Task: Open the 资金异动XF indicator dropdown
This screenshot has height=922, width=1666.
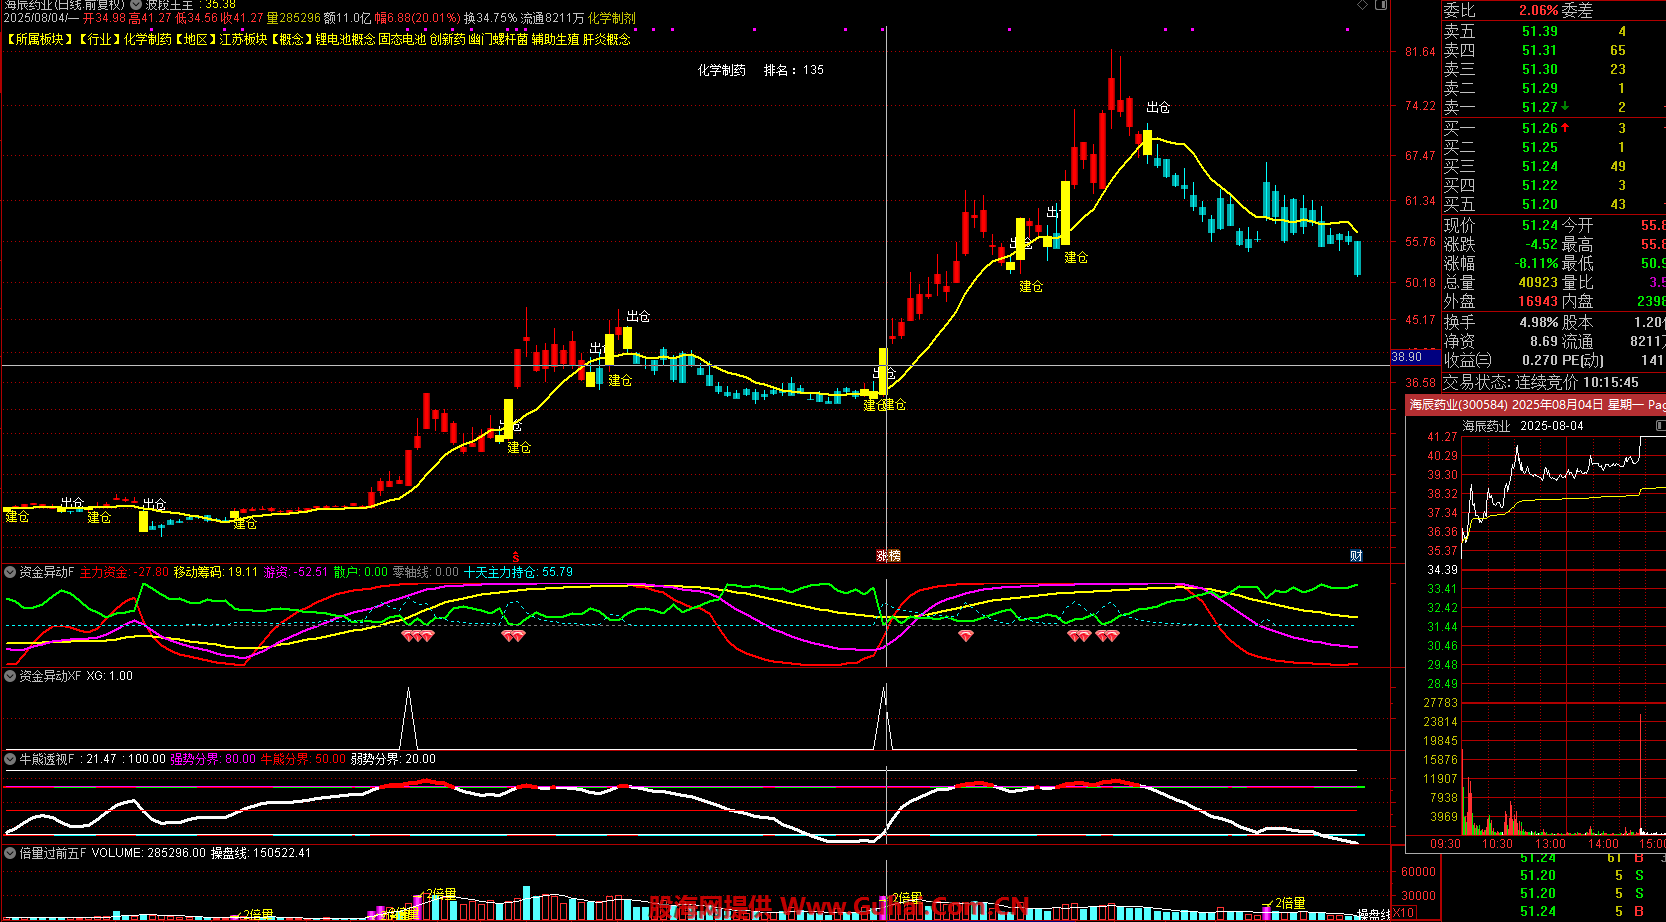Action: click(10, 676)
